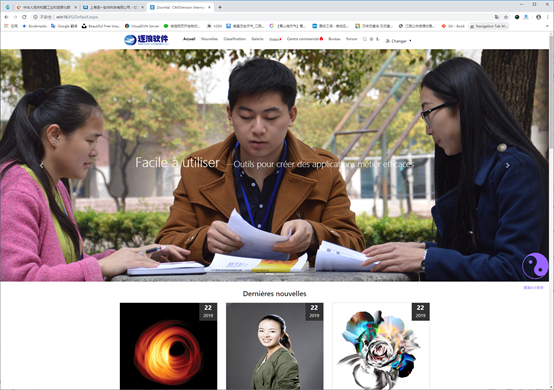Open a new browser tab
Image resolution: width=554 pixels, height=390 pixels.
point(220,7)
